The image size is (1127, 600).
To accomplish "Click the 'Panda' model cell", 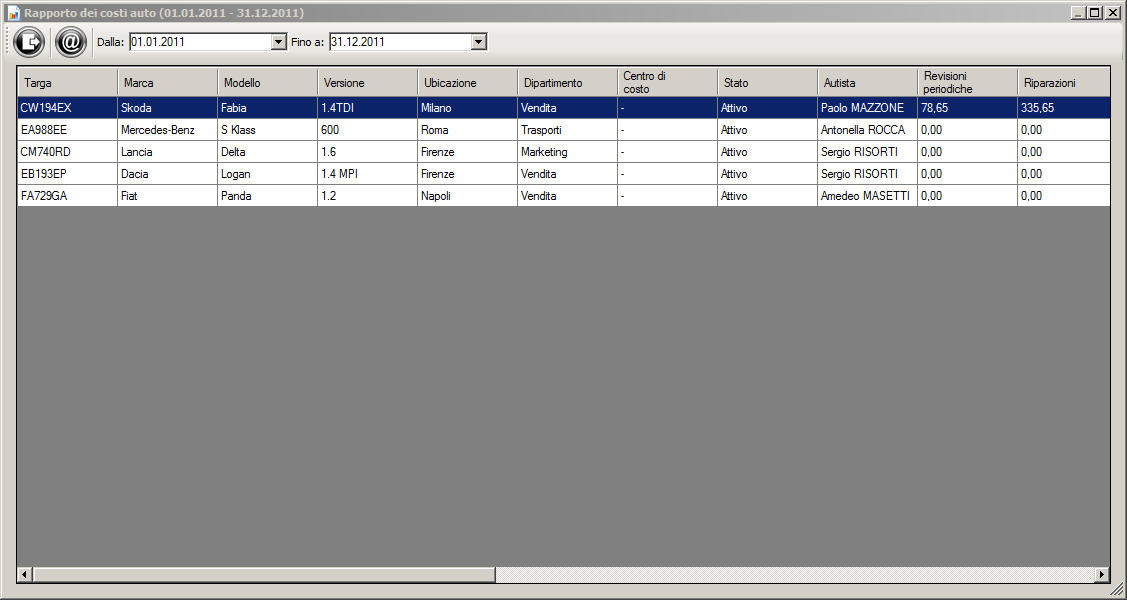I will coord(267,195).
